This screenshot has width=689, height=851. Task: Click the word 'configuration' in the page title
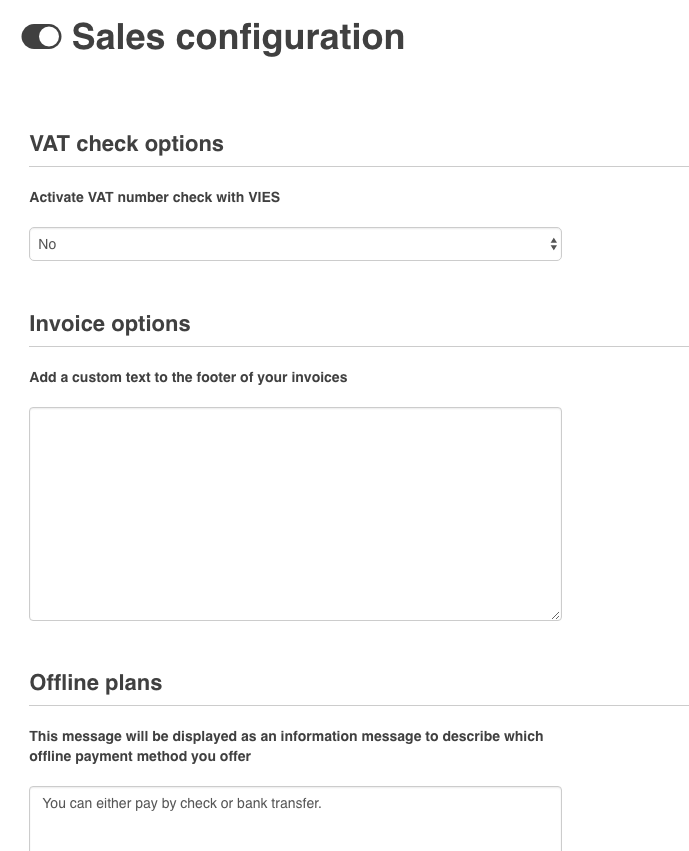click(290, 37)
